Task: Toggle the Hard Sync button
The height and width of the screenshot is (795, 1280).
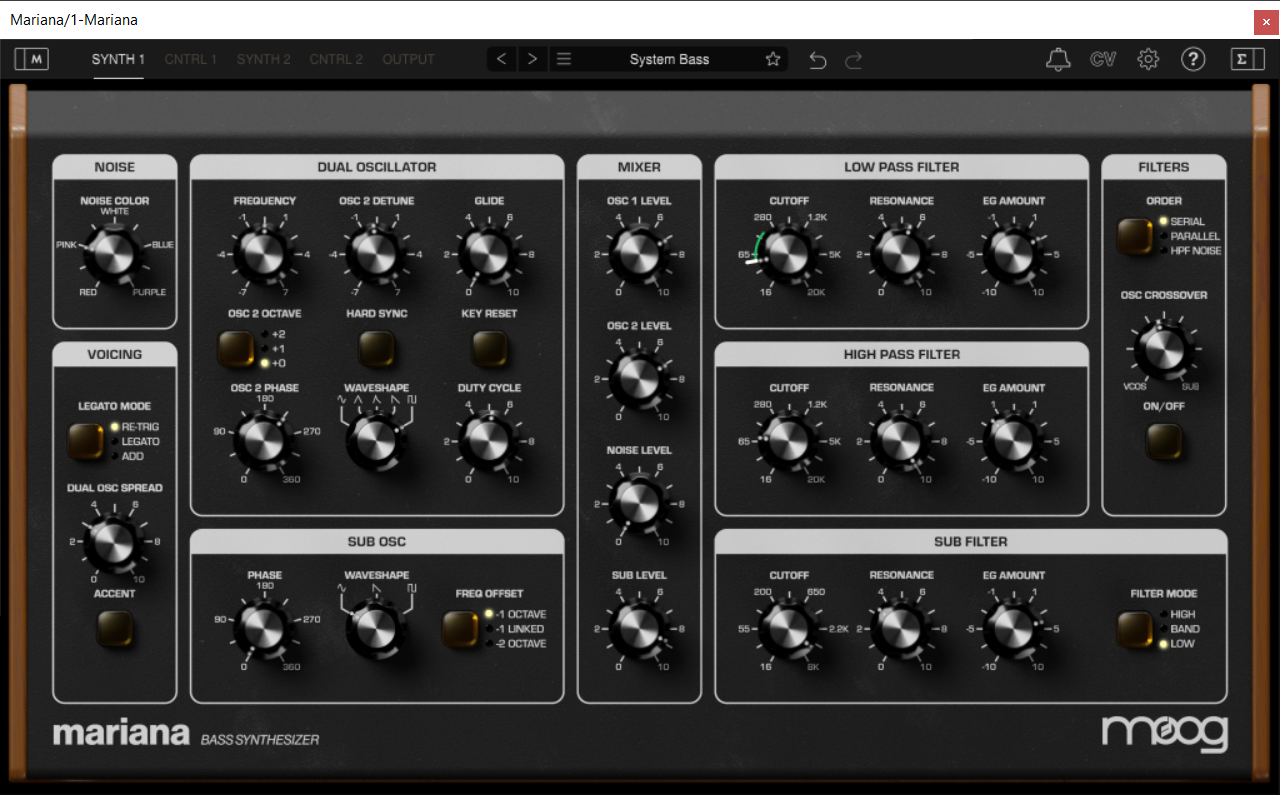Action: tap(376, 347)
